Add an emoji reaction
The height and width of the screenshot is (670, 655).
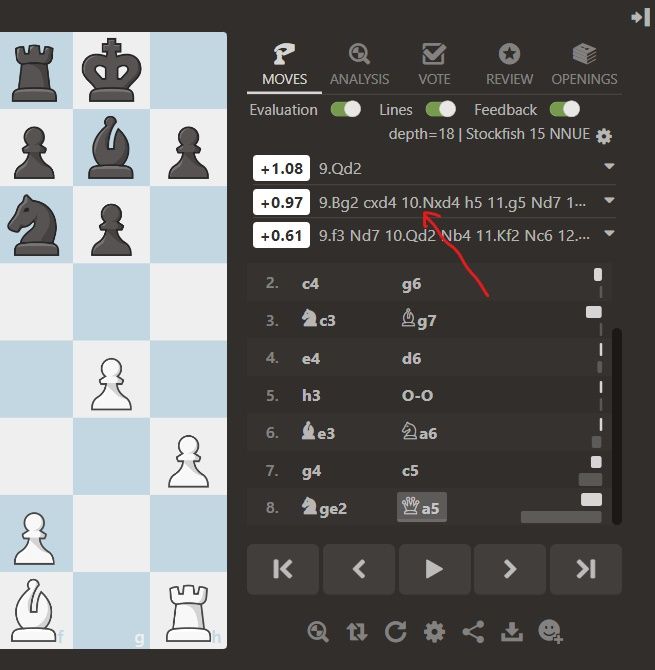[551, 632]
